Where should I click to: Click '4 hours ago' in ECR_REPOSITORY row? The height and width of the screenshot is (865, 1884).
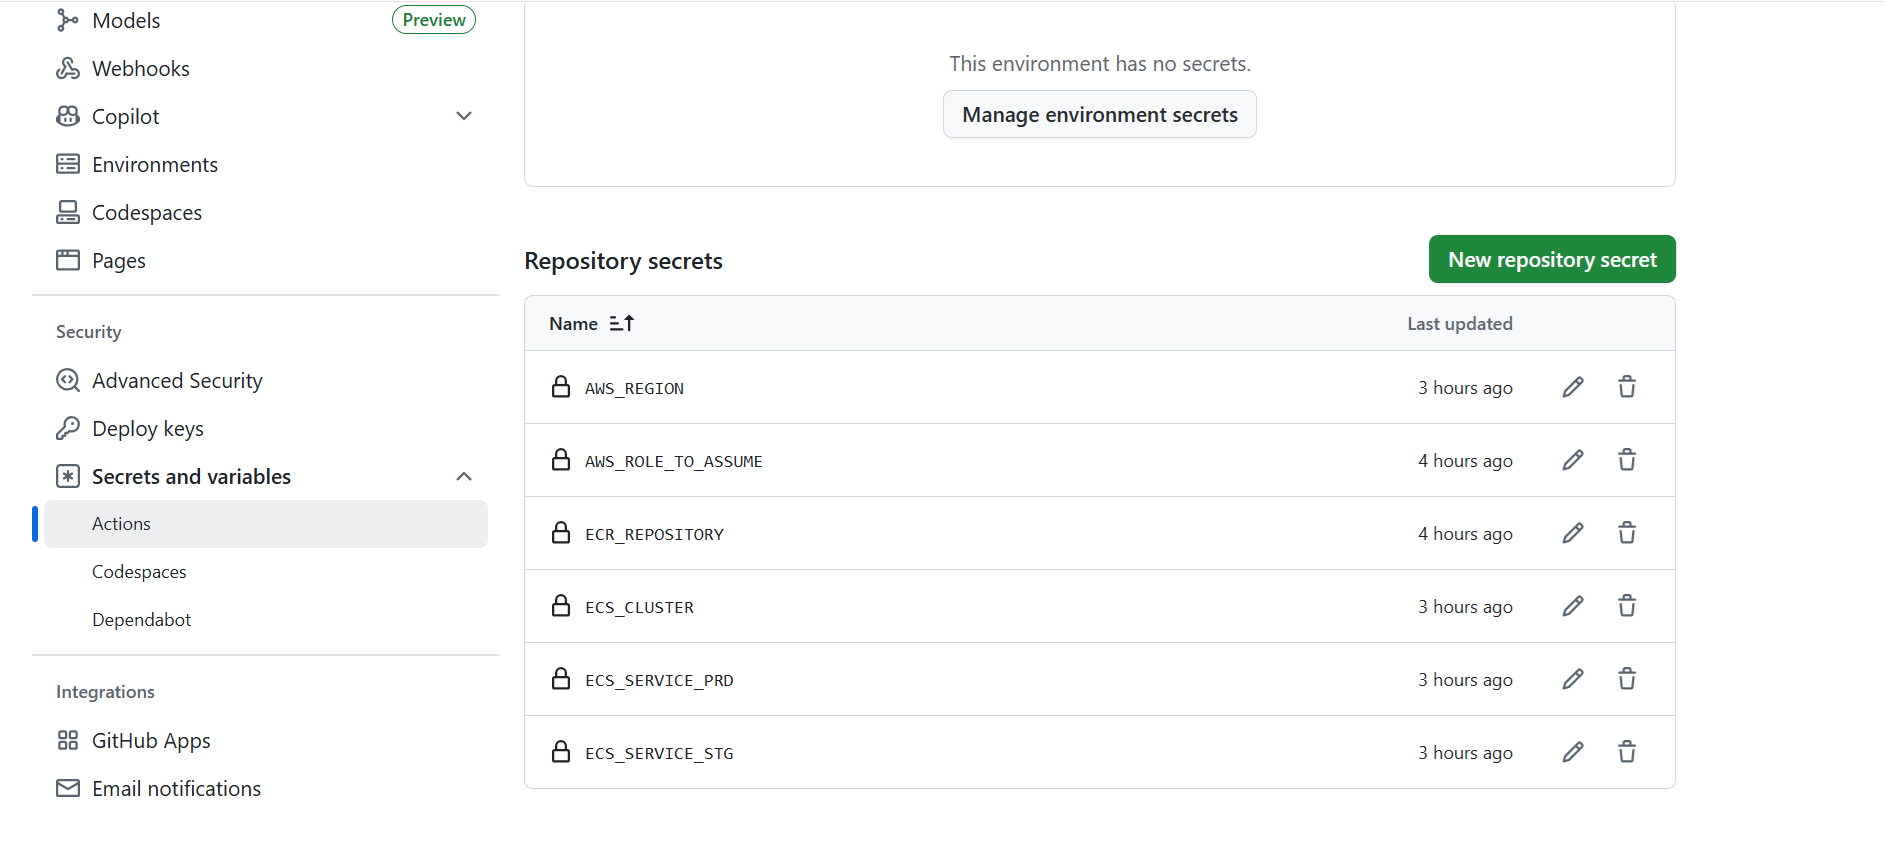[1465, 533]
